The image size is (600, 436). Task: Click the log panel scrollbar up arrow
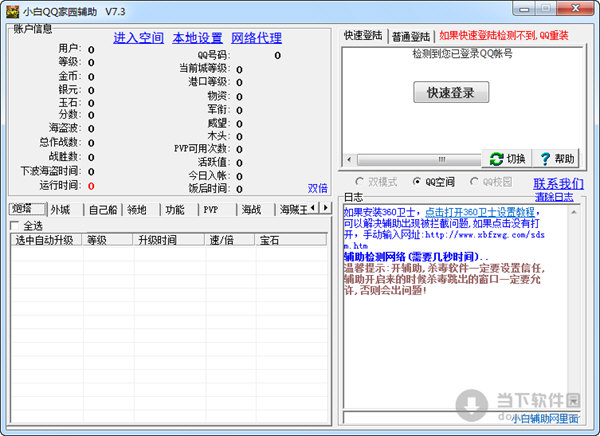574,212
